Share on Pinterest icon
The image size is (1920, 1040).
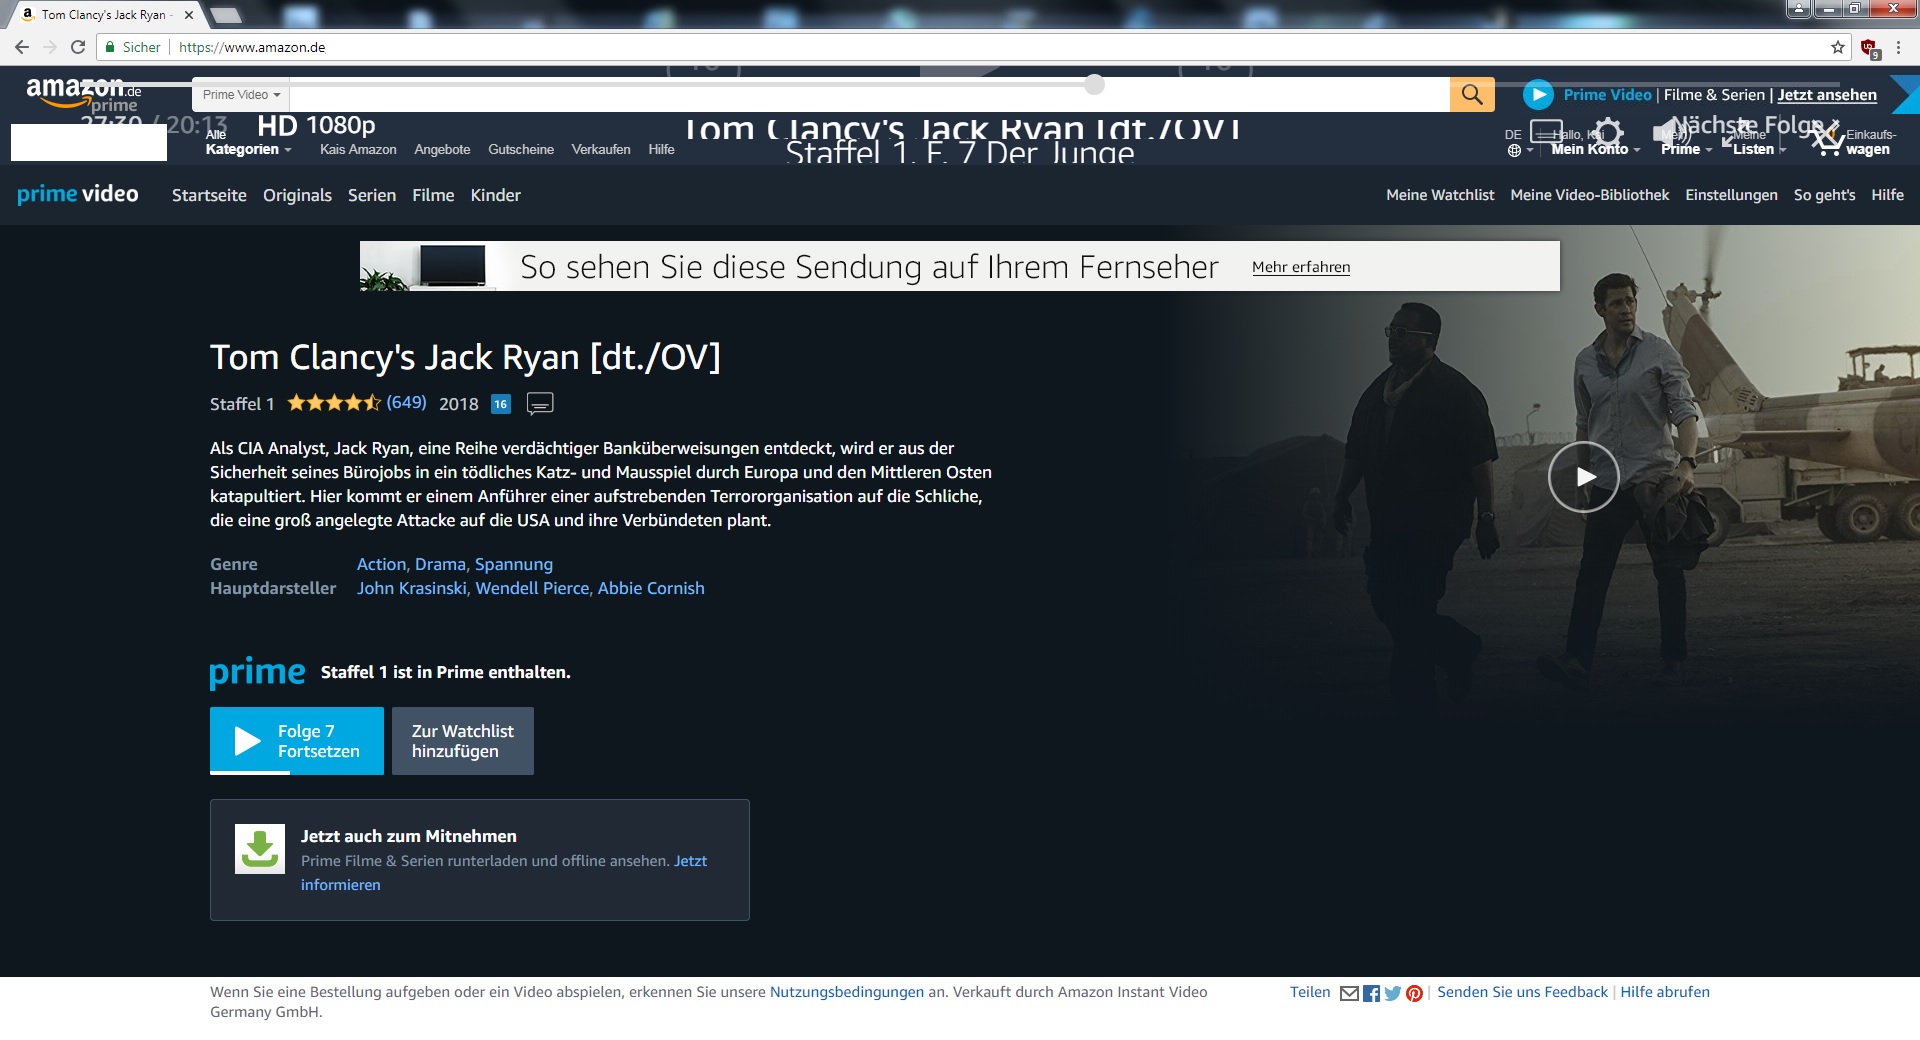click(1414, 993)
